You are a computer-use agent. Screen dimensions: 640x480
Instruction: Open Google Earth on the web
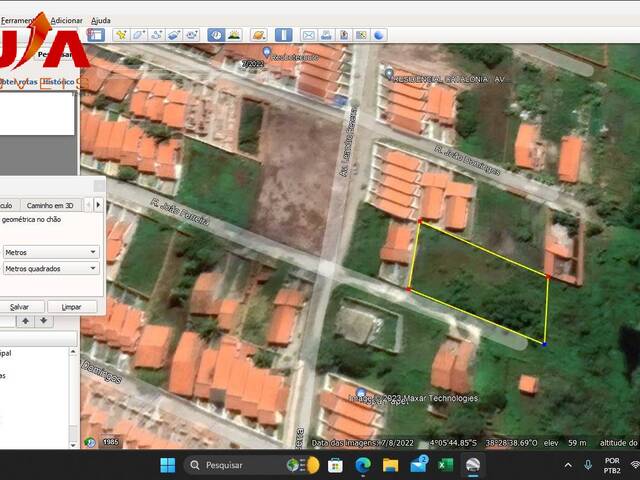coord(379,35)
